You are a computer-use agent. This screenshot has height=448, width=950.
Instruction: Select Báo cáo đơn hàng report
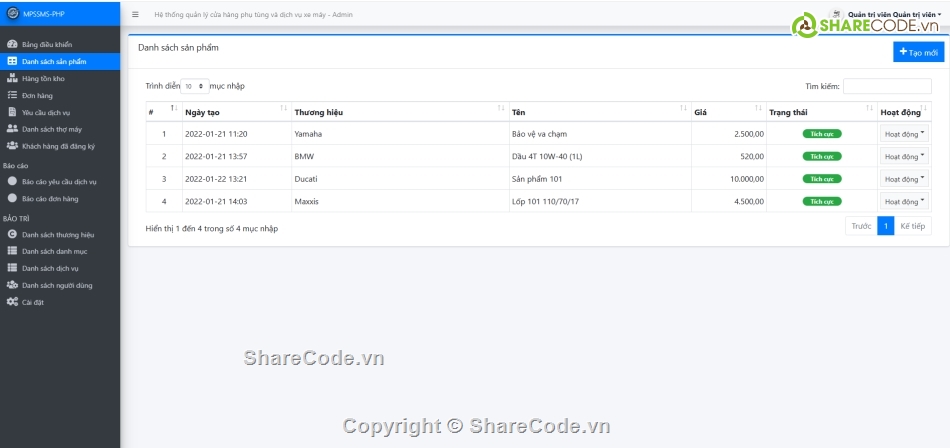[50, 199]
